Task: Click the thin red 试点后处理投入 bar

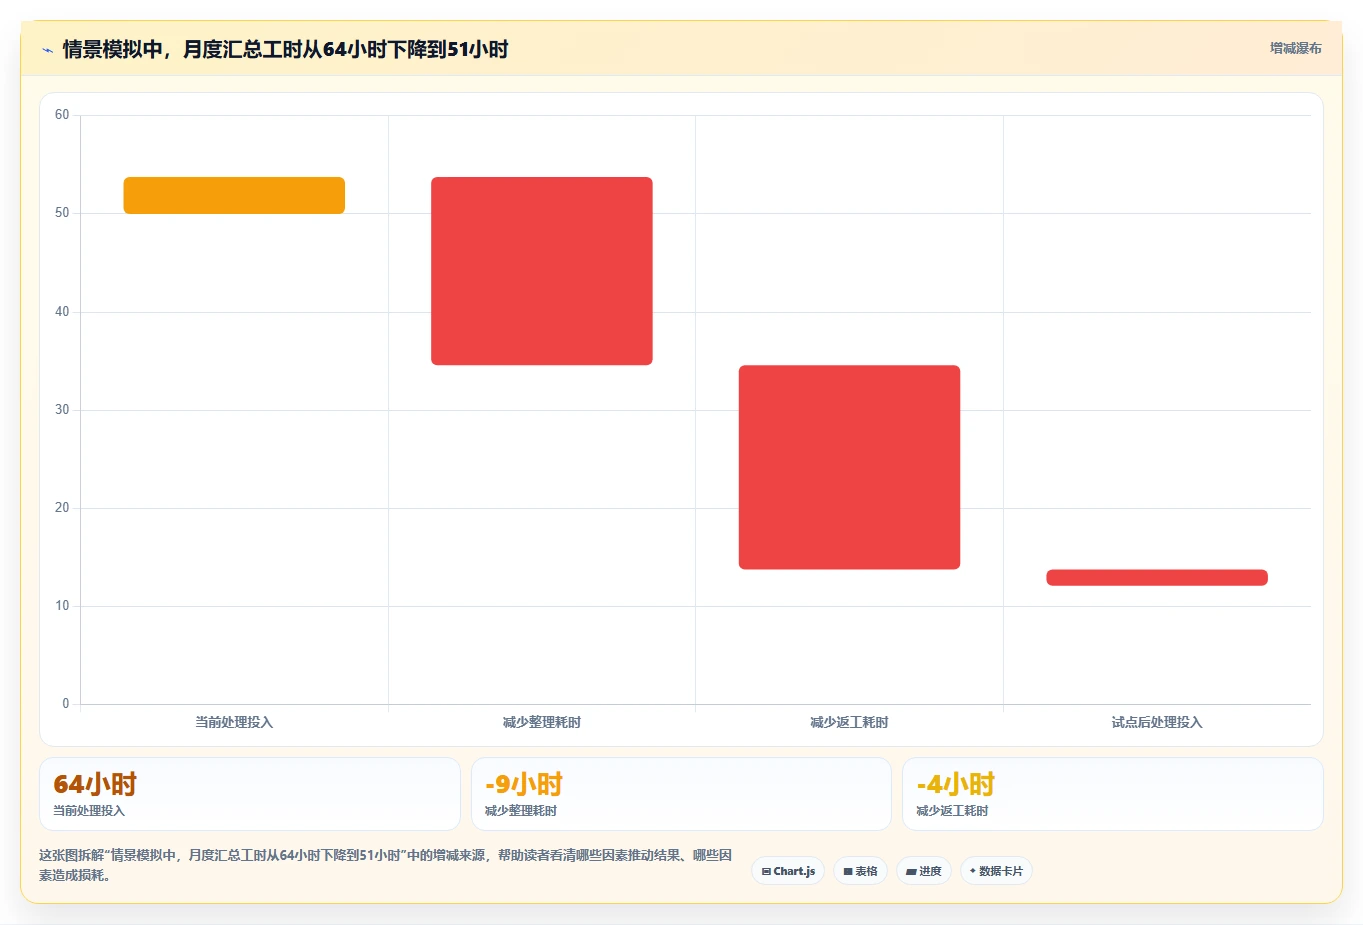Action: pyautogui.click(x=1157, y=577)
